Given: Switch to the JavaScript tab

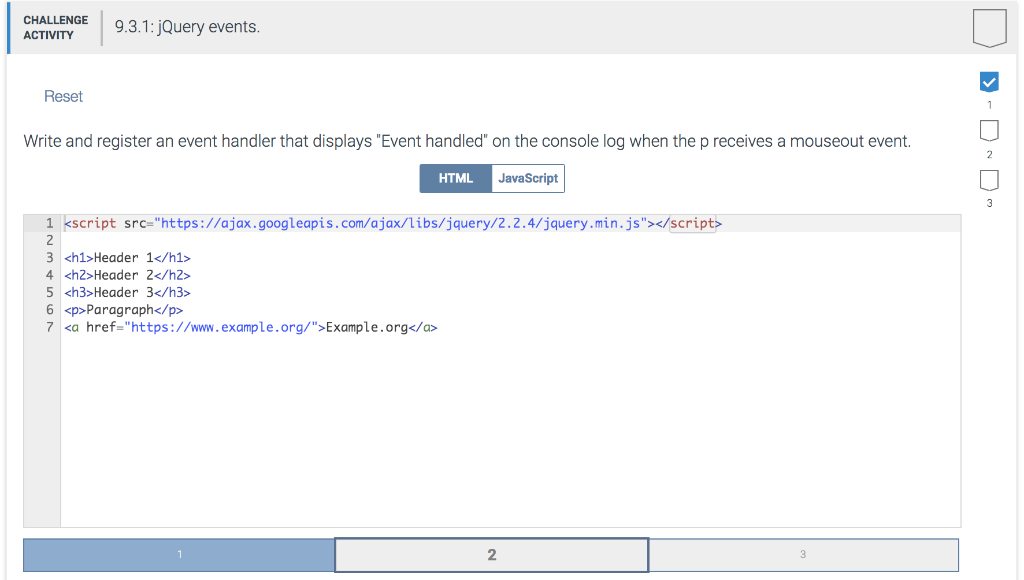Looking at the screenshot, I should point(528,178).
